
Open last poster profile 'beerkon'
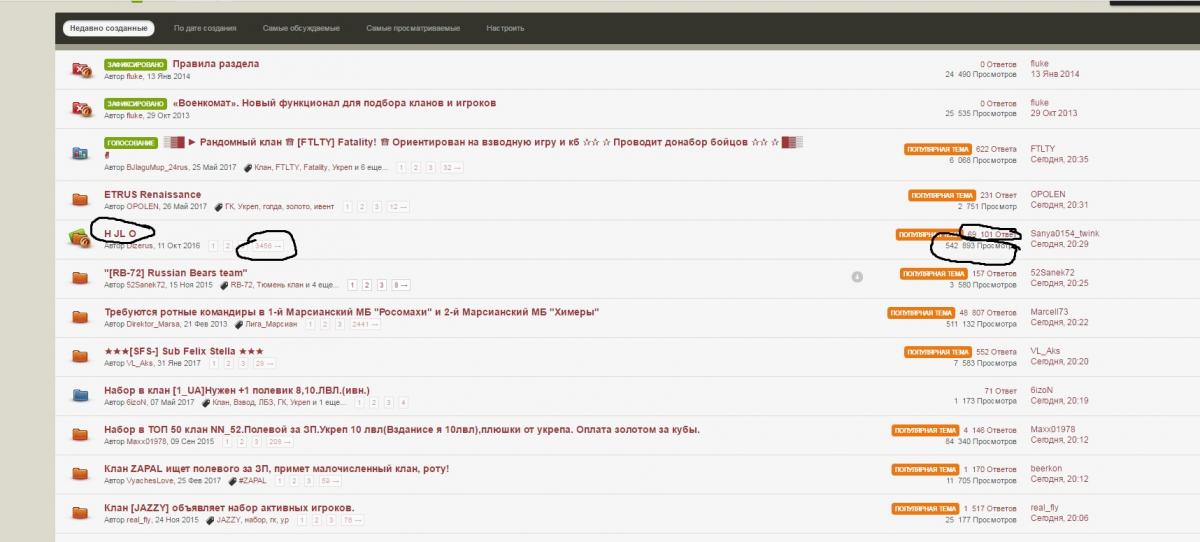pyautogui.click(x=1047, y=468)
